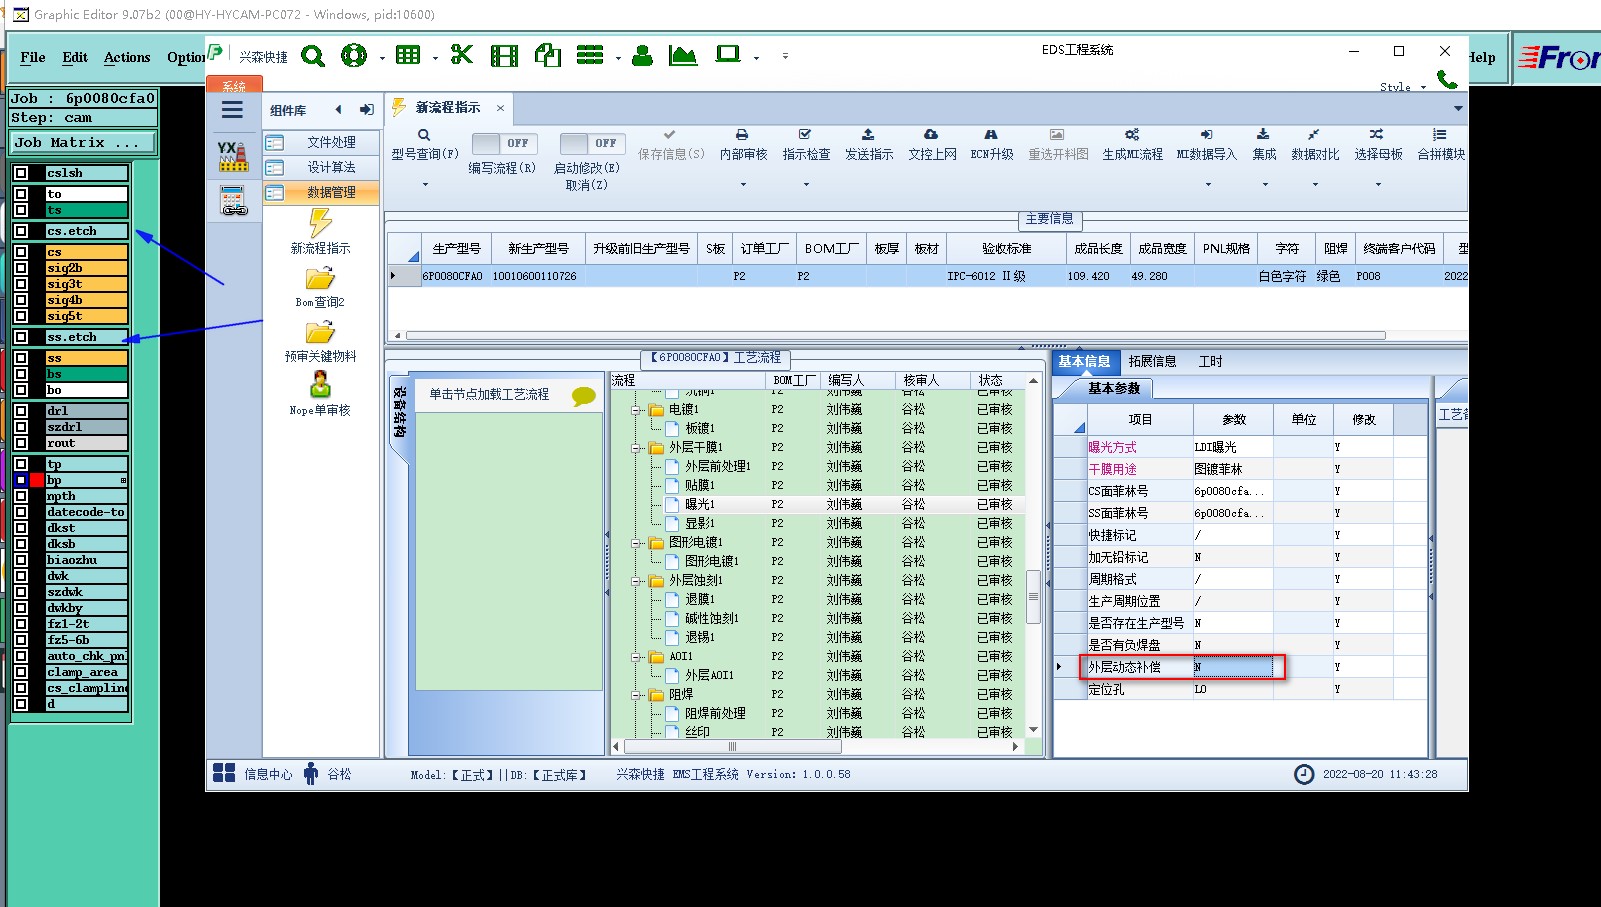1601x907 pixels.
Task: Switch to the 拓展信息 tab
Action: click(1152, 362)
